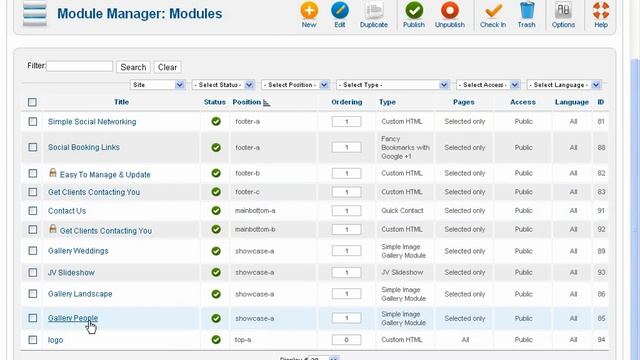
Task: Click the Search button
Action: 133,67
